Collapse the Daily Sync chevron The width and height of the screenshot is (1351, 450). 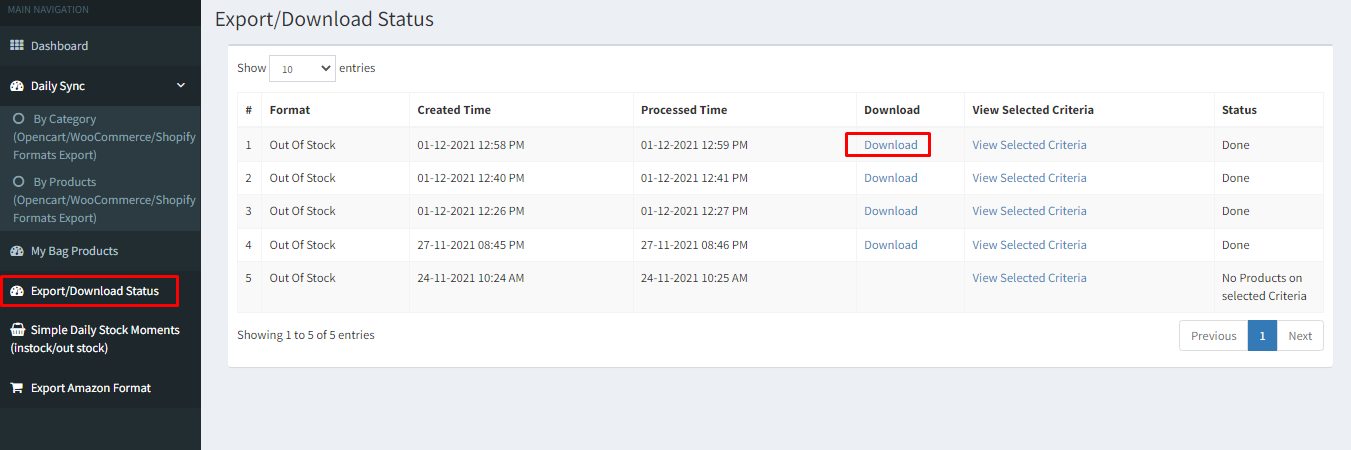point(181,86)
